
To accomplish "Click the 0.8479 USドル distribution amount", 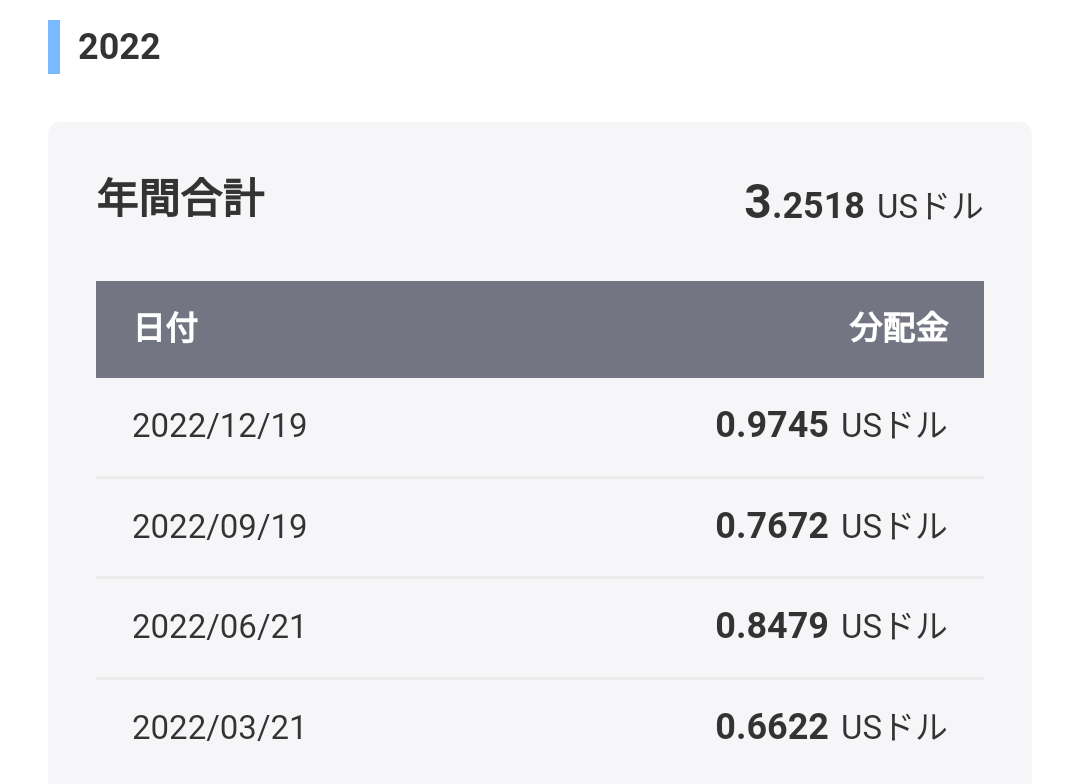I will click(x=831, y=626).
